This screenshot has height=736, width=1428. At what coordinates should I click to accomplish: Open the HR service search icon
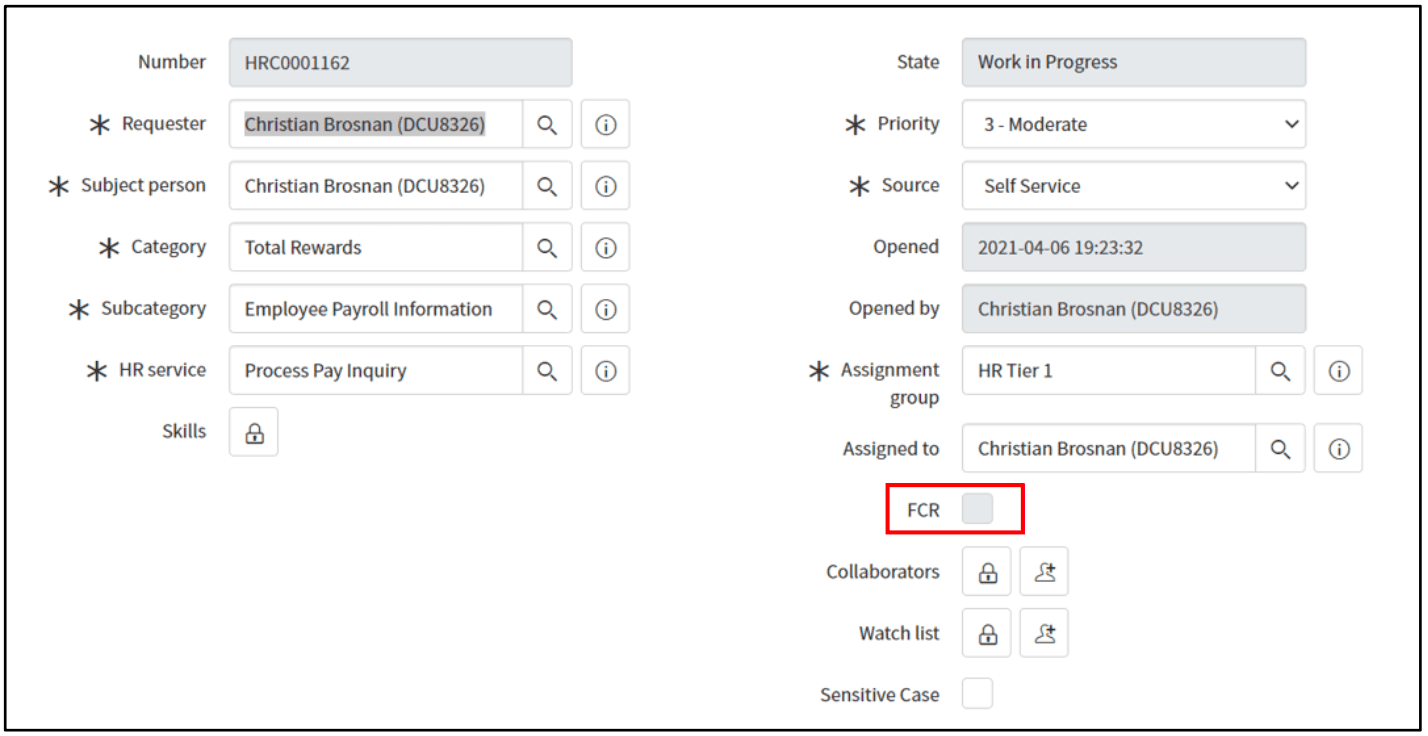pyautogui.click(x=545, y=370)
